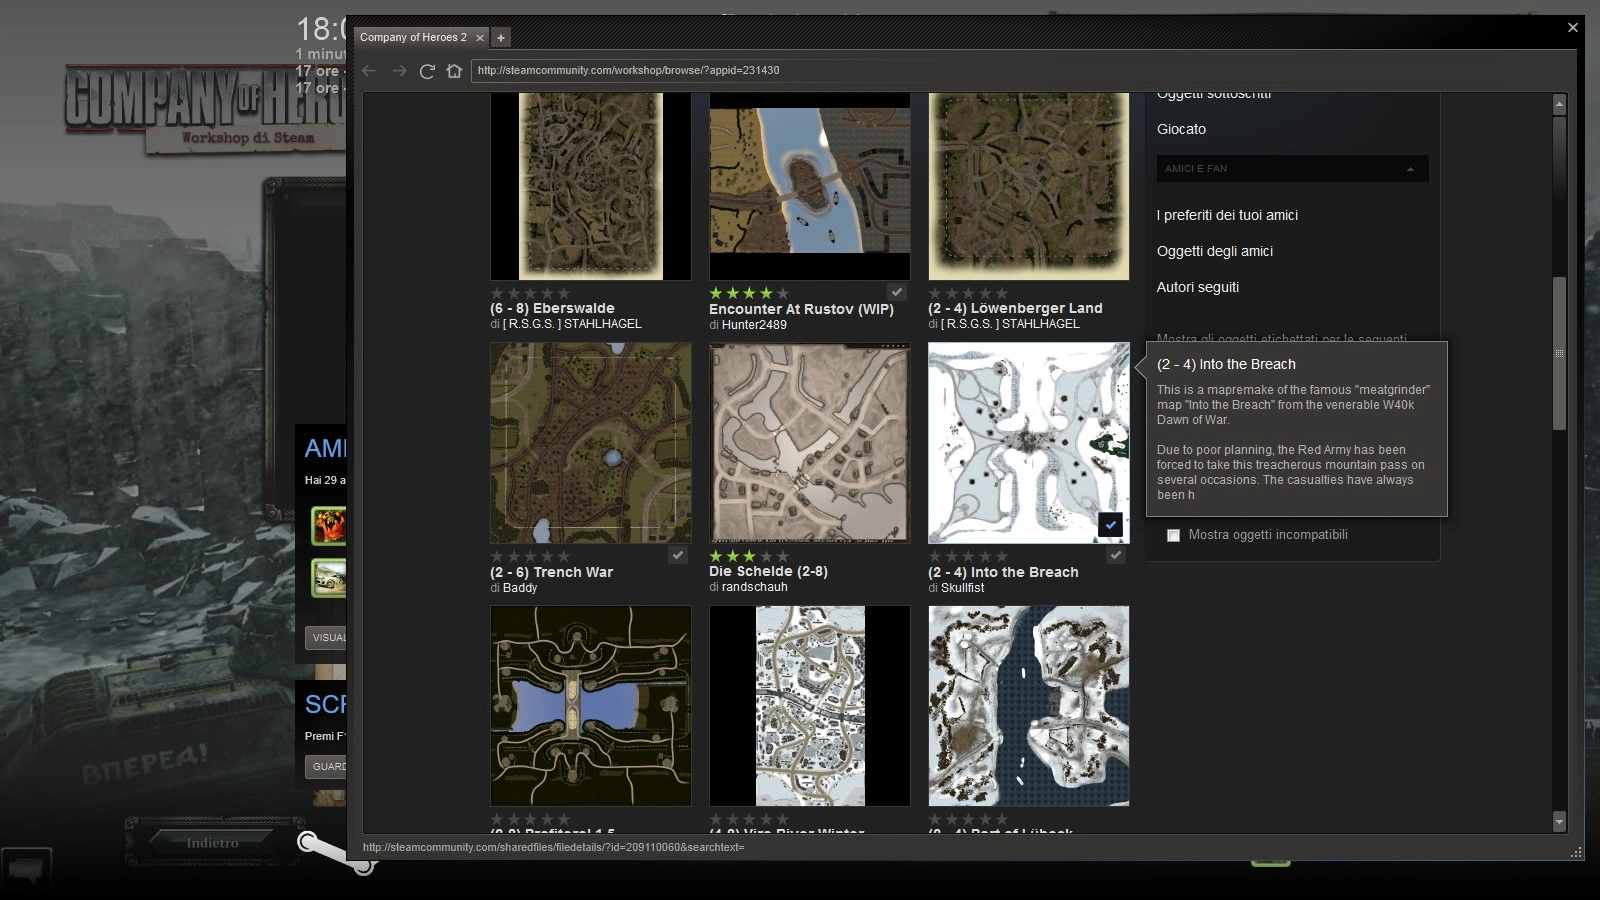Select I preferiti dei tuoi amici
Image resolution: width=1600 pixels, height=900 pixels.
(1227, 215)
